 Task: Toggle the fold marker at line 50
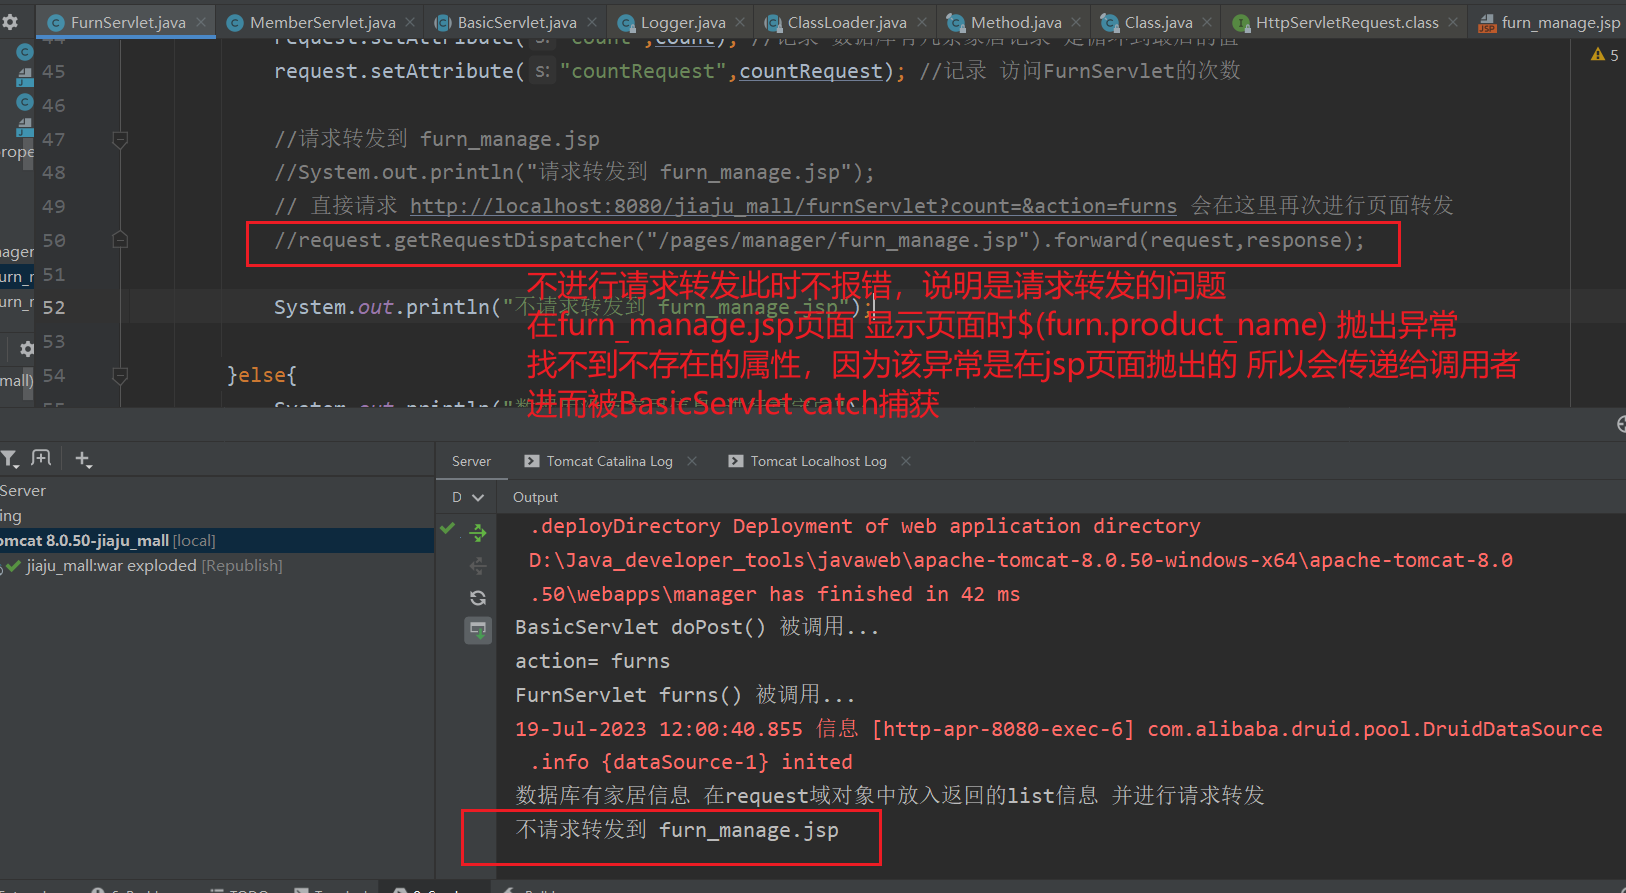(x=120, y=240)
